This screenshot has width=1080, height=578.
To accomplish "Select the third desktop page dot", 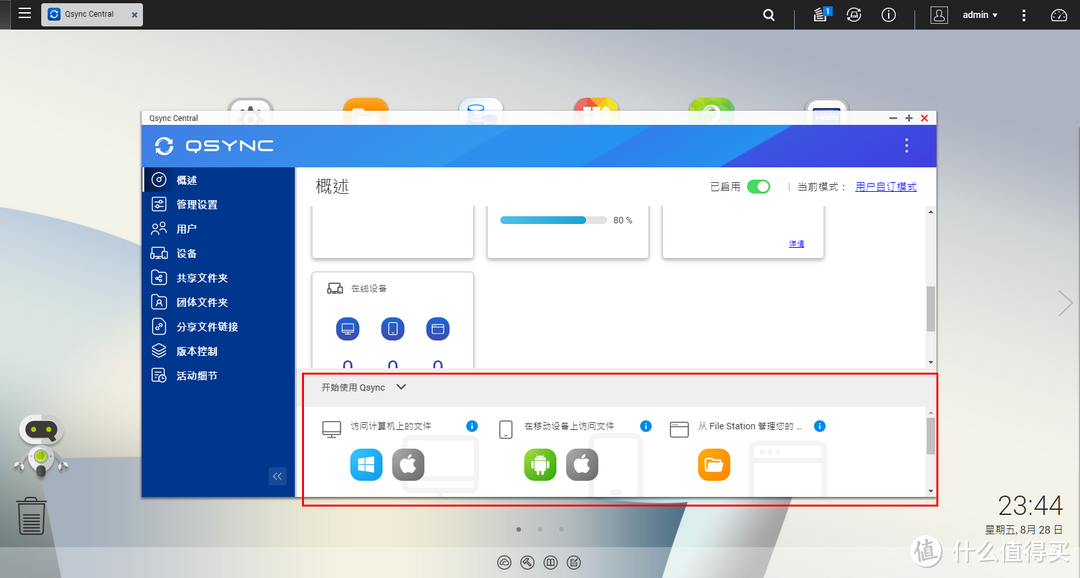I will click(561, 530).
